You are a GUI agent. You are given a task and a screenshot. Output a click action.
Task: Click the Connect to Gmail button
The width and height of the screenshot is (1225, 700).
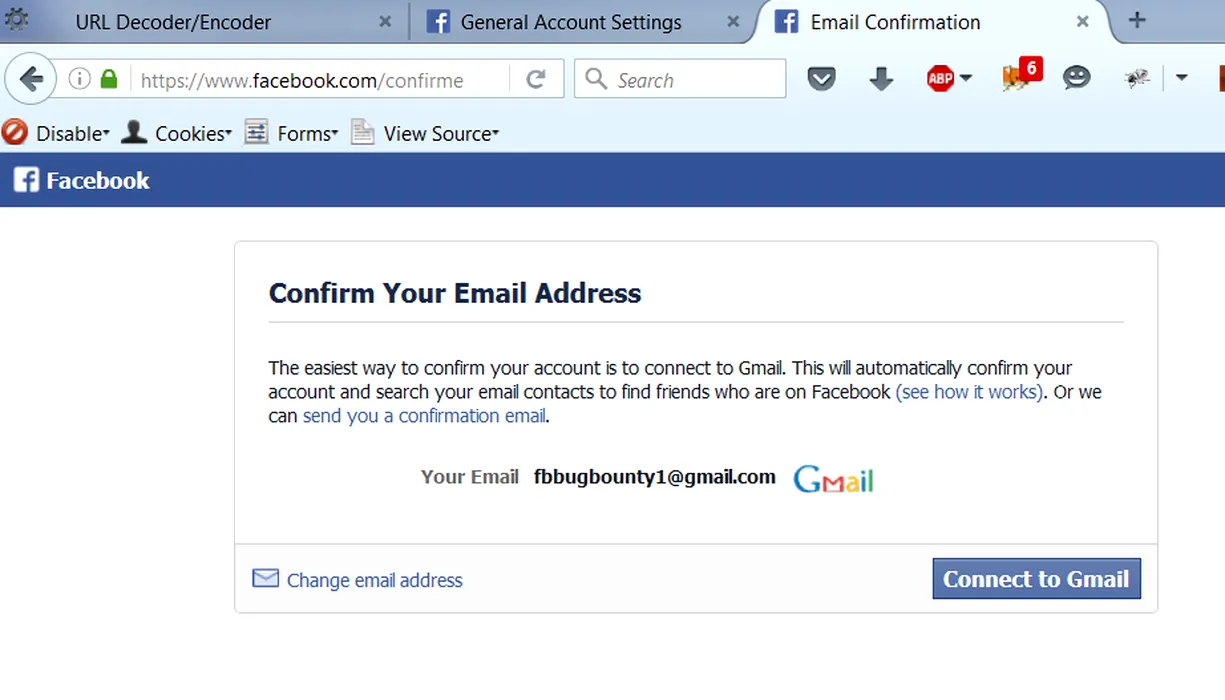[x=1036, y=579]
